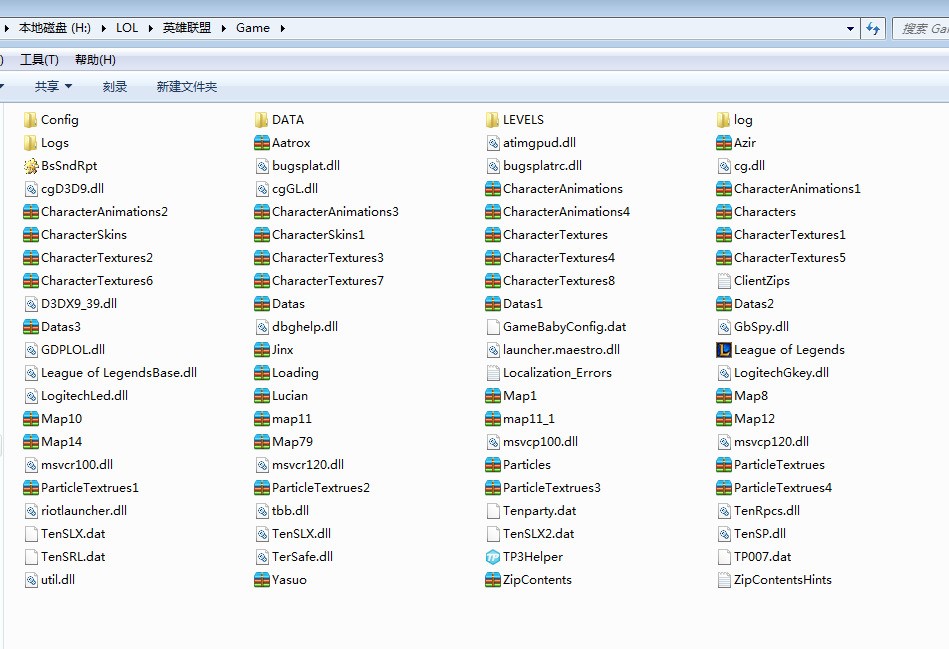Select file TP007.dat
The width and height of the screenshot is (949, 649).
(x=755, y=557)
